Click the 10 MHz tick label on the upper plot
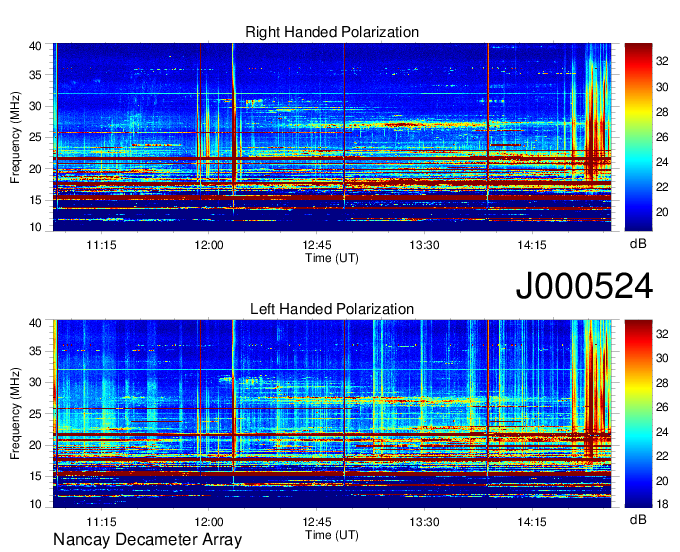Image resolution: width=680 pixels, height=552 pixels. click(x=35, y=227)
